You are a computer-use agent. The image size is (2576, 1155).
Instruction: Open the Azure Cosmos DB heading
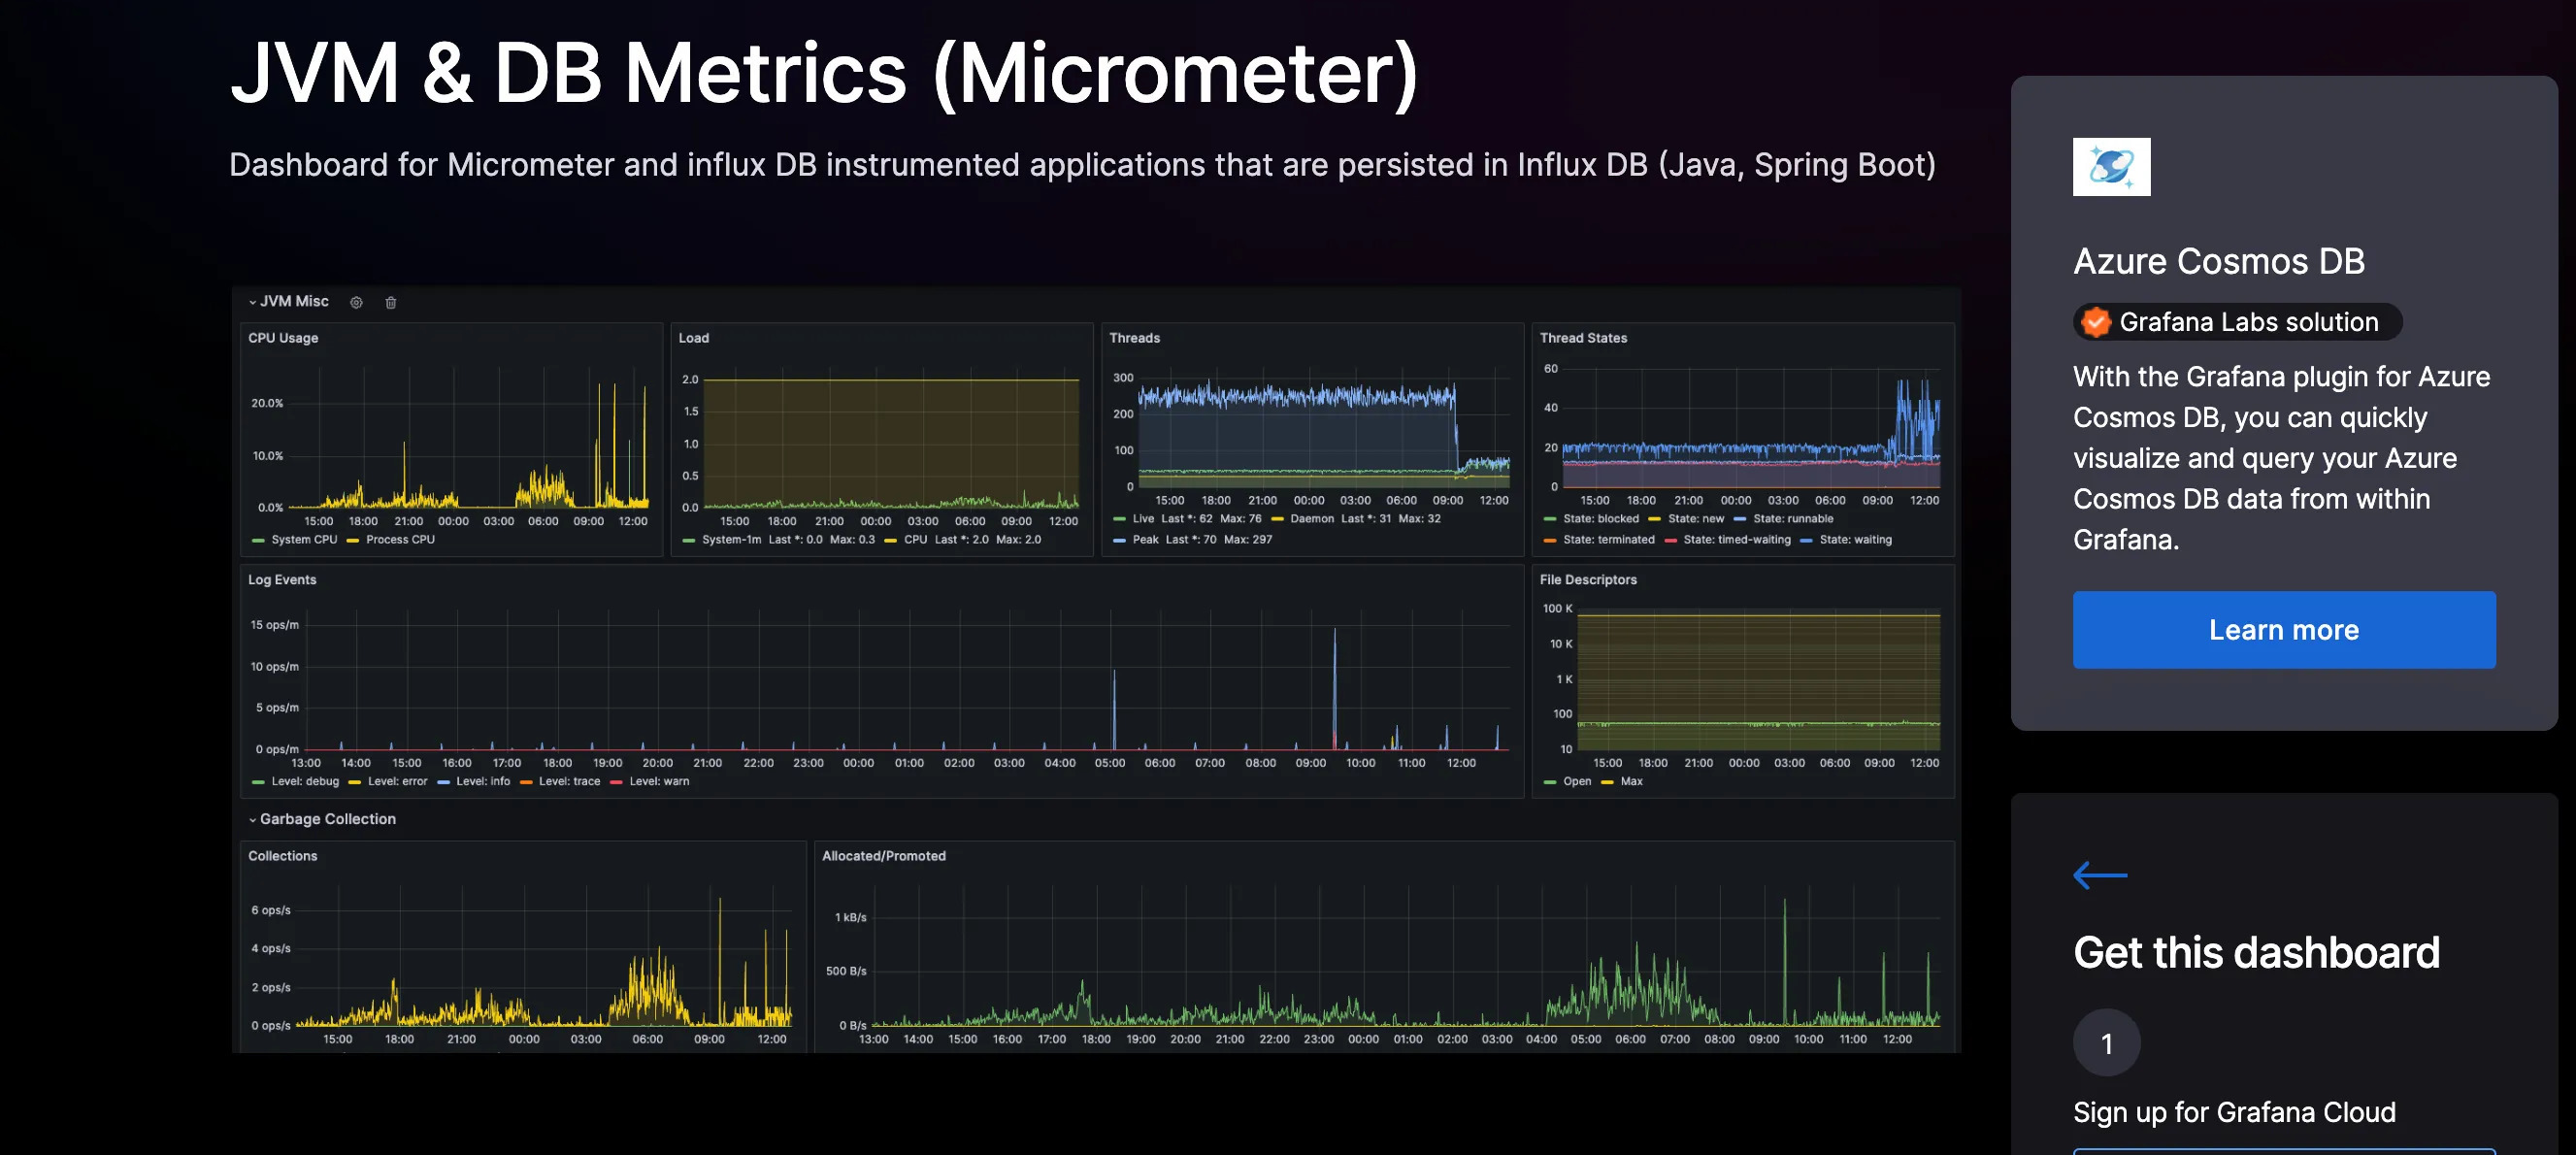(2218, 261)
